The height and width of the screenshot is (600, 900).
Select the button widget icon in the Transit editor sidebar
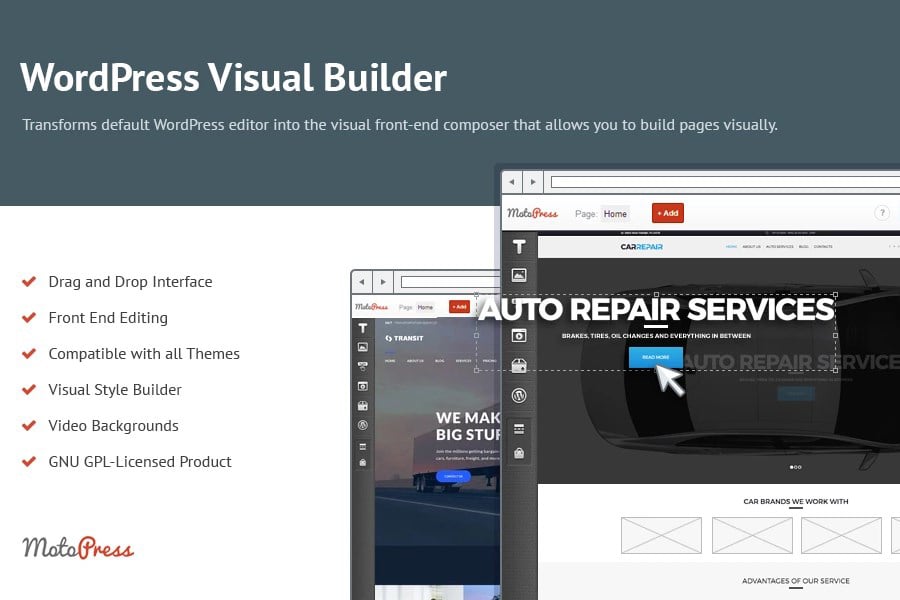362,366
